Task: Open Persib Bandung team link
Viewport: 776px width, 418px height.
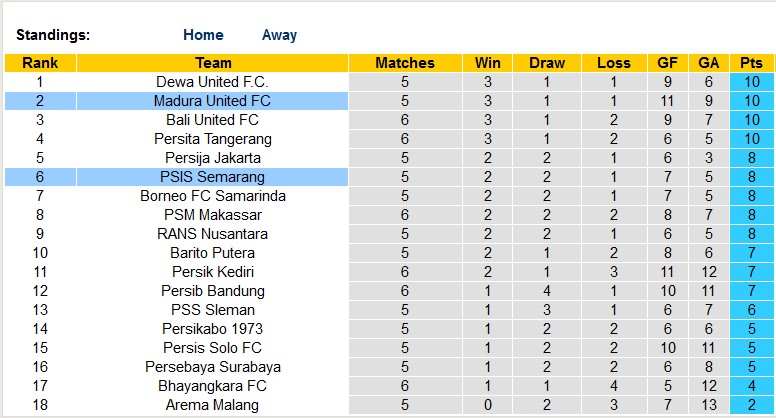Action: 213,291
